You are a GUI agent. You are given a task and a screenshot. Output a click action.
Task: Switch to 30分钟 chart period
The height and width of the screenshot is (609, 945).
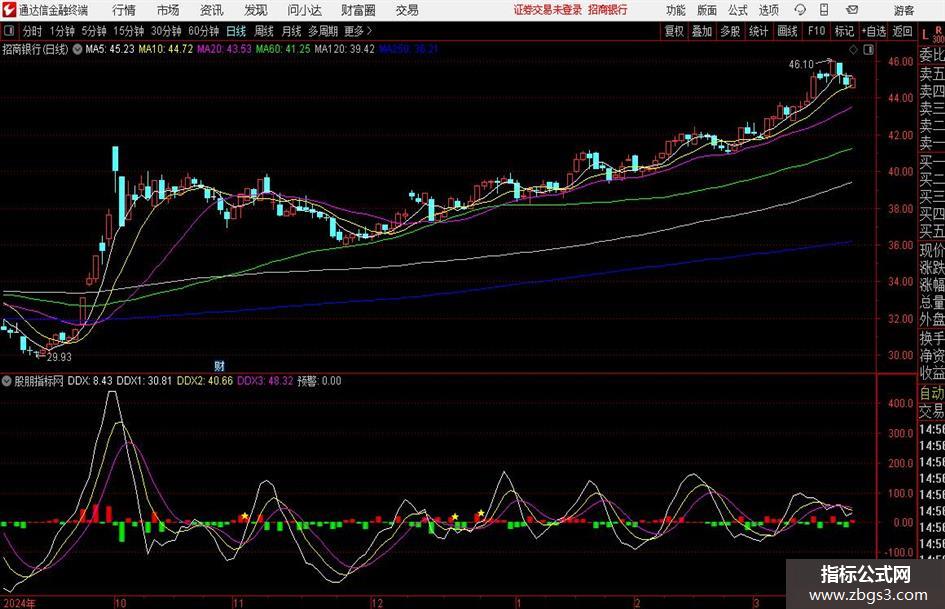click(166, 31)
